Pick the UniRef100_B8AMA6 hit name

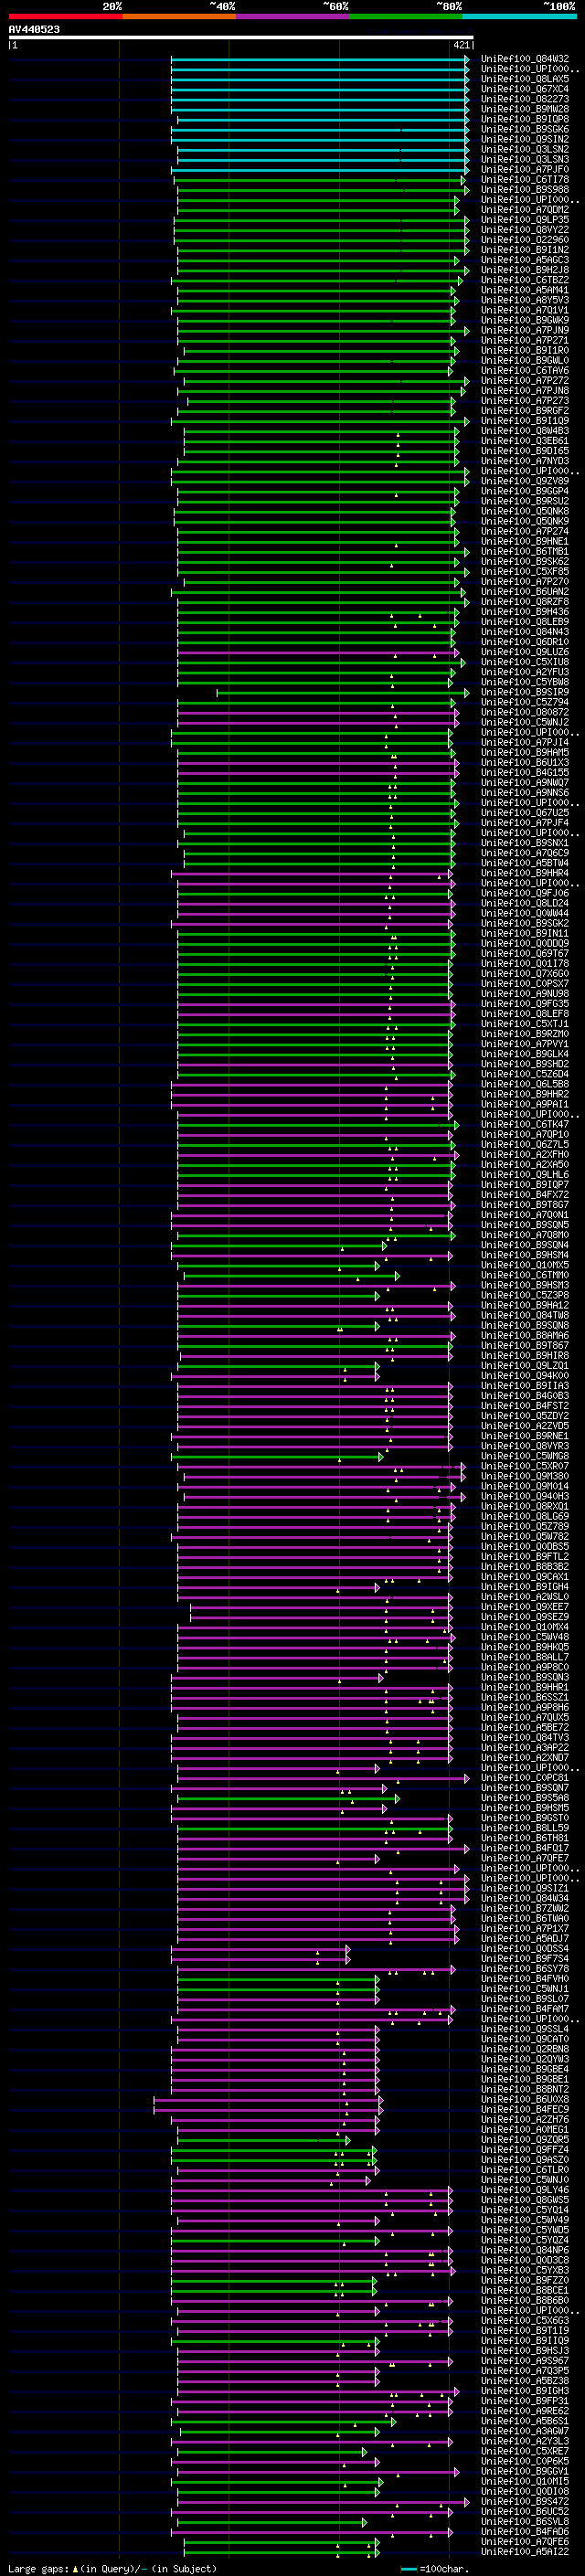tap(525, 1335)
